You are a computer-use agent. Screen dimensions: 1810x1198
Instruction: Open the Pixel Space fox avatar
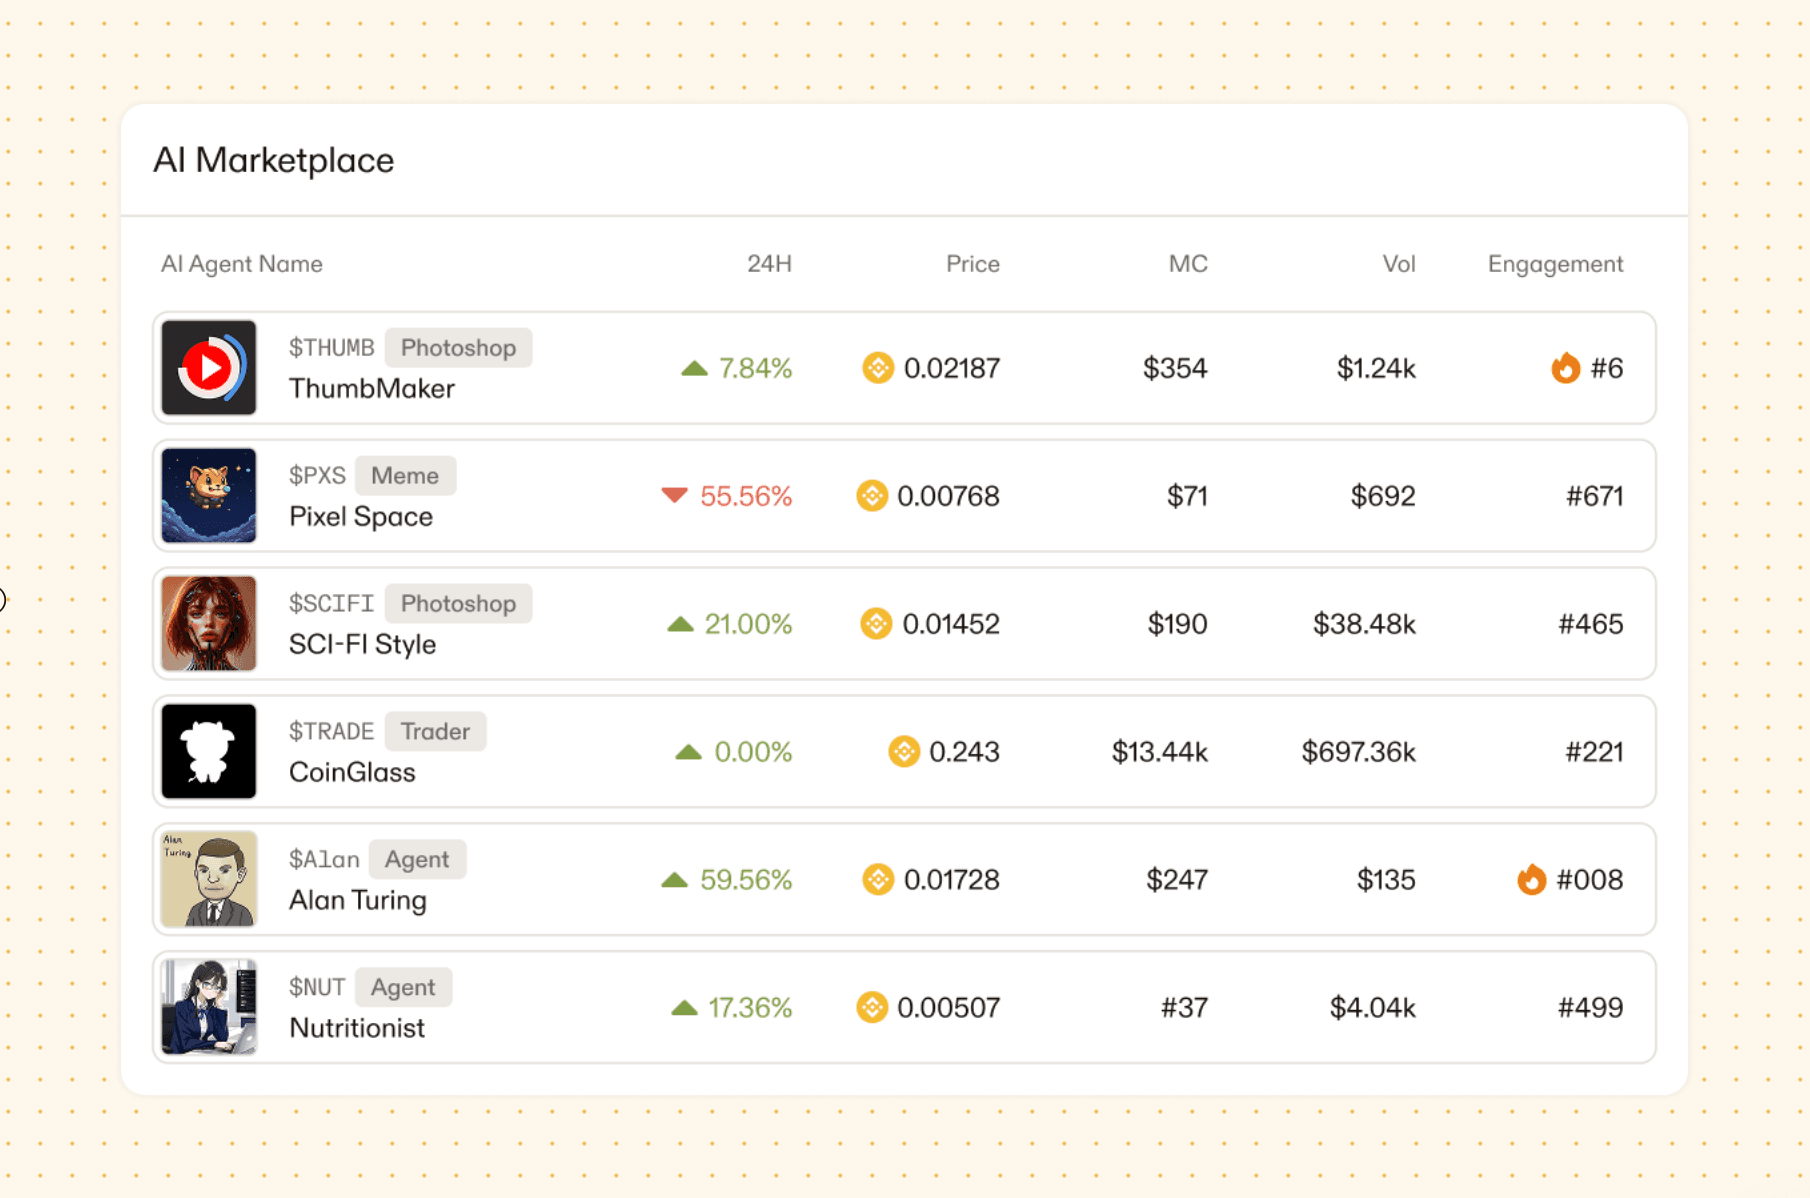point(209,496)
